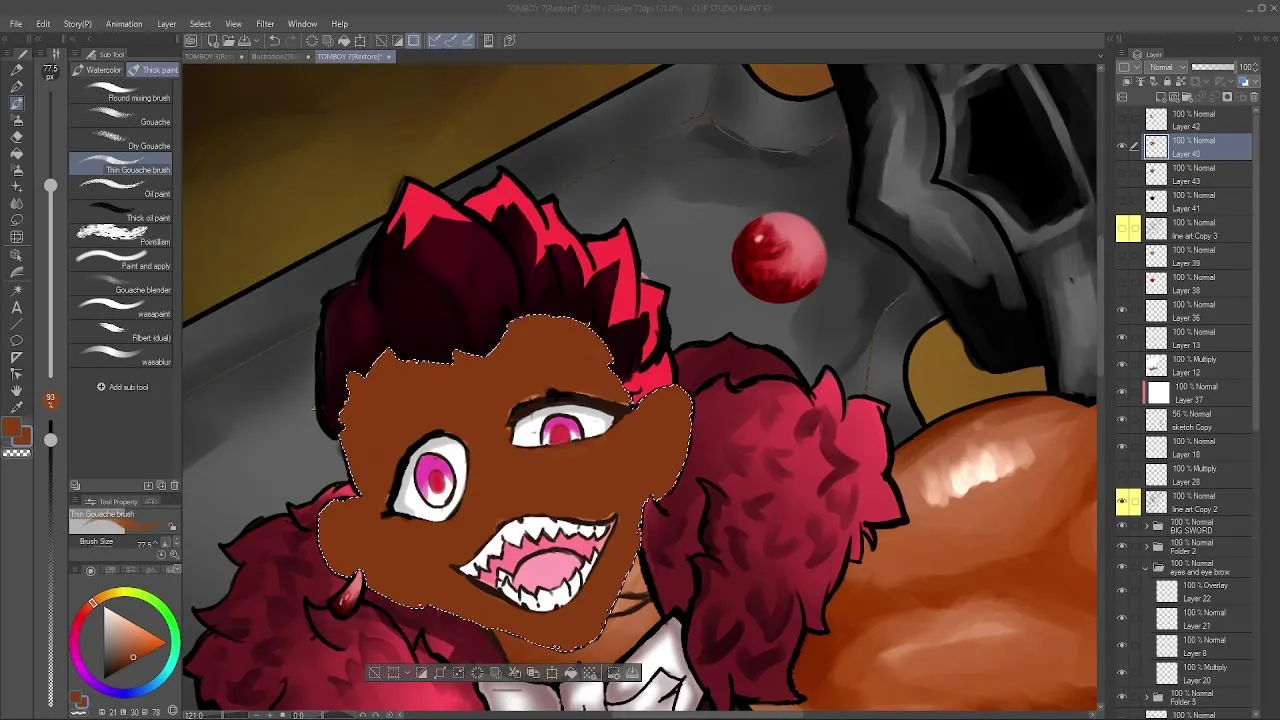
Task: Hide the sketch Copy layer
Action: [x=1121, y=420]
